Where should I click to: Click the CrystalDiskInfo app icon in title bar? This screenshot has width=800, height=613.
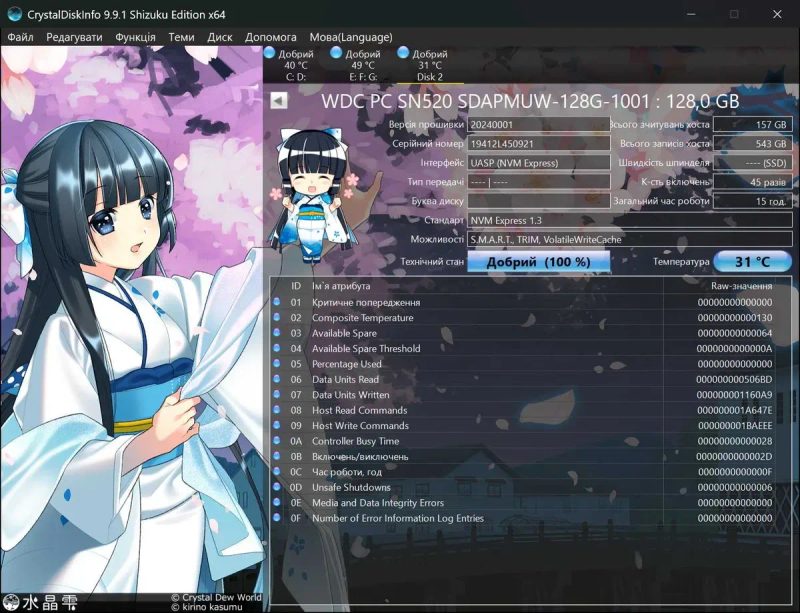(14, 14)
